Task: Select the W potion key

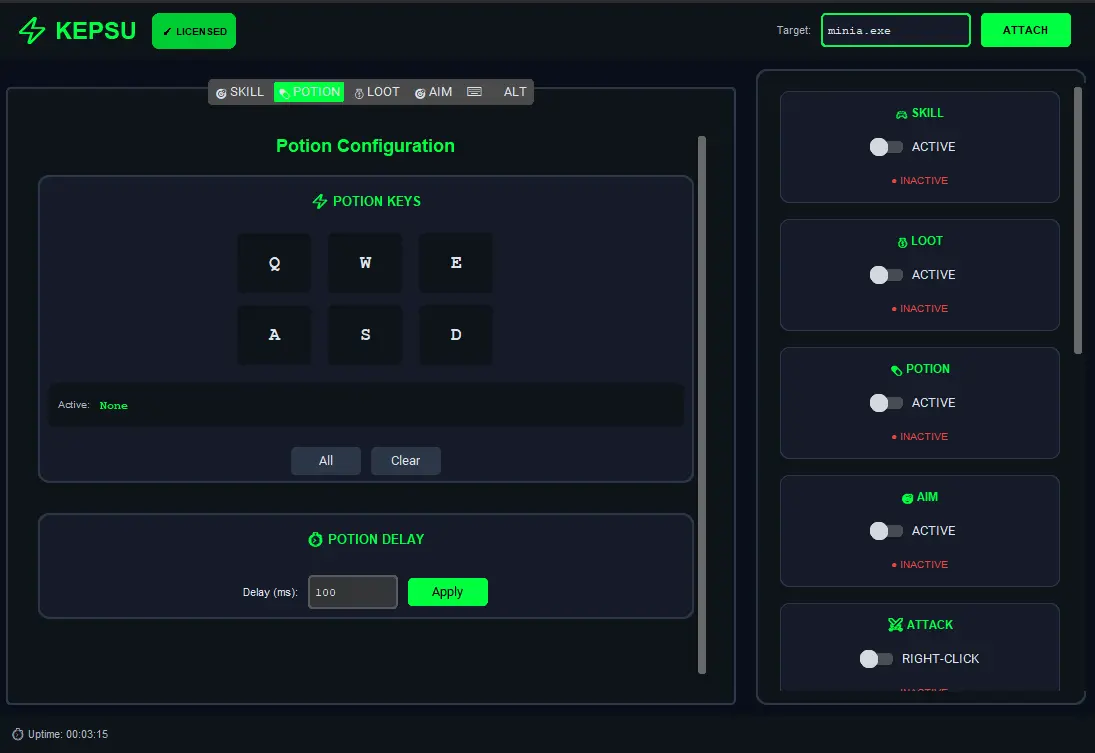Action: (x=365, y=263)
